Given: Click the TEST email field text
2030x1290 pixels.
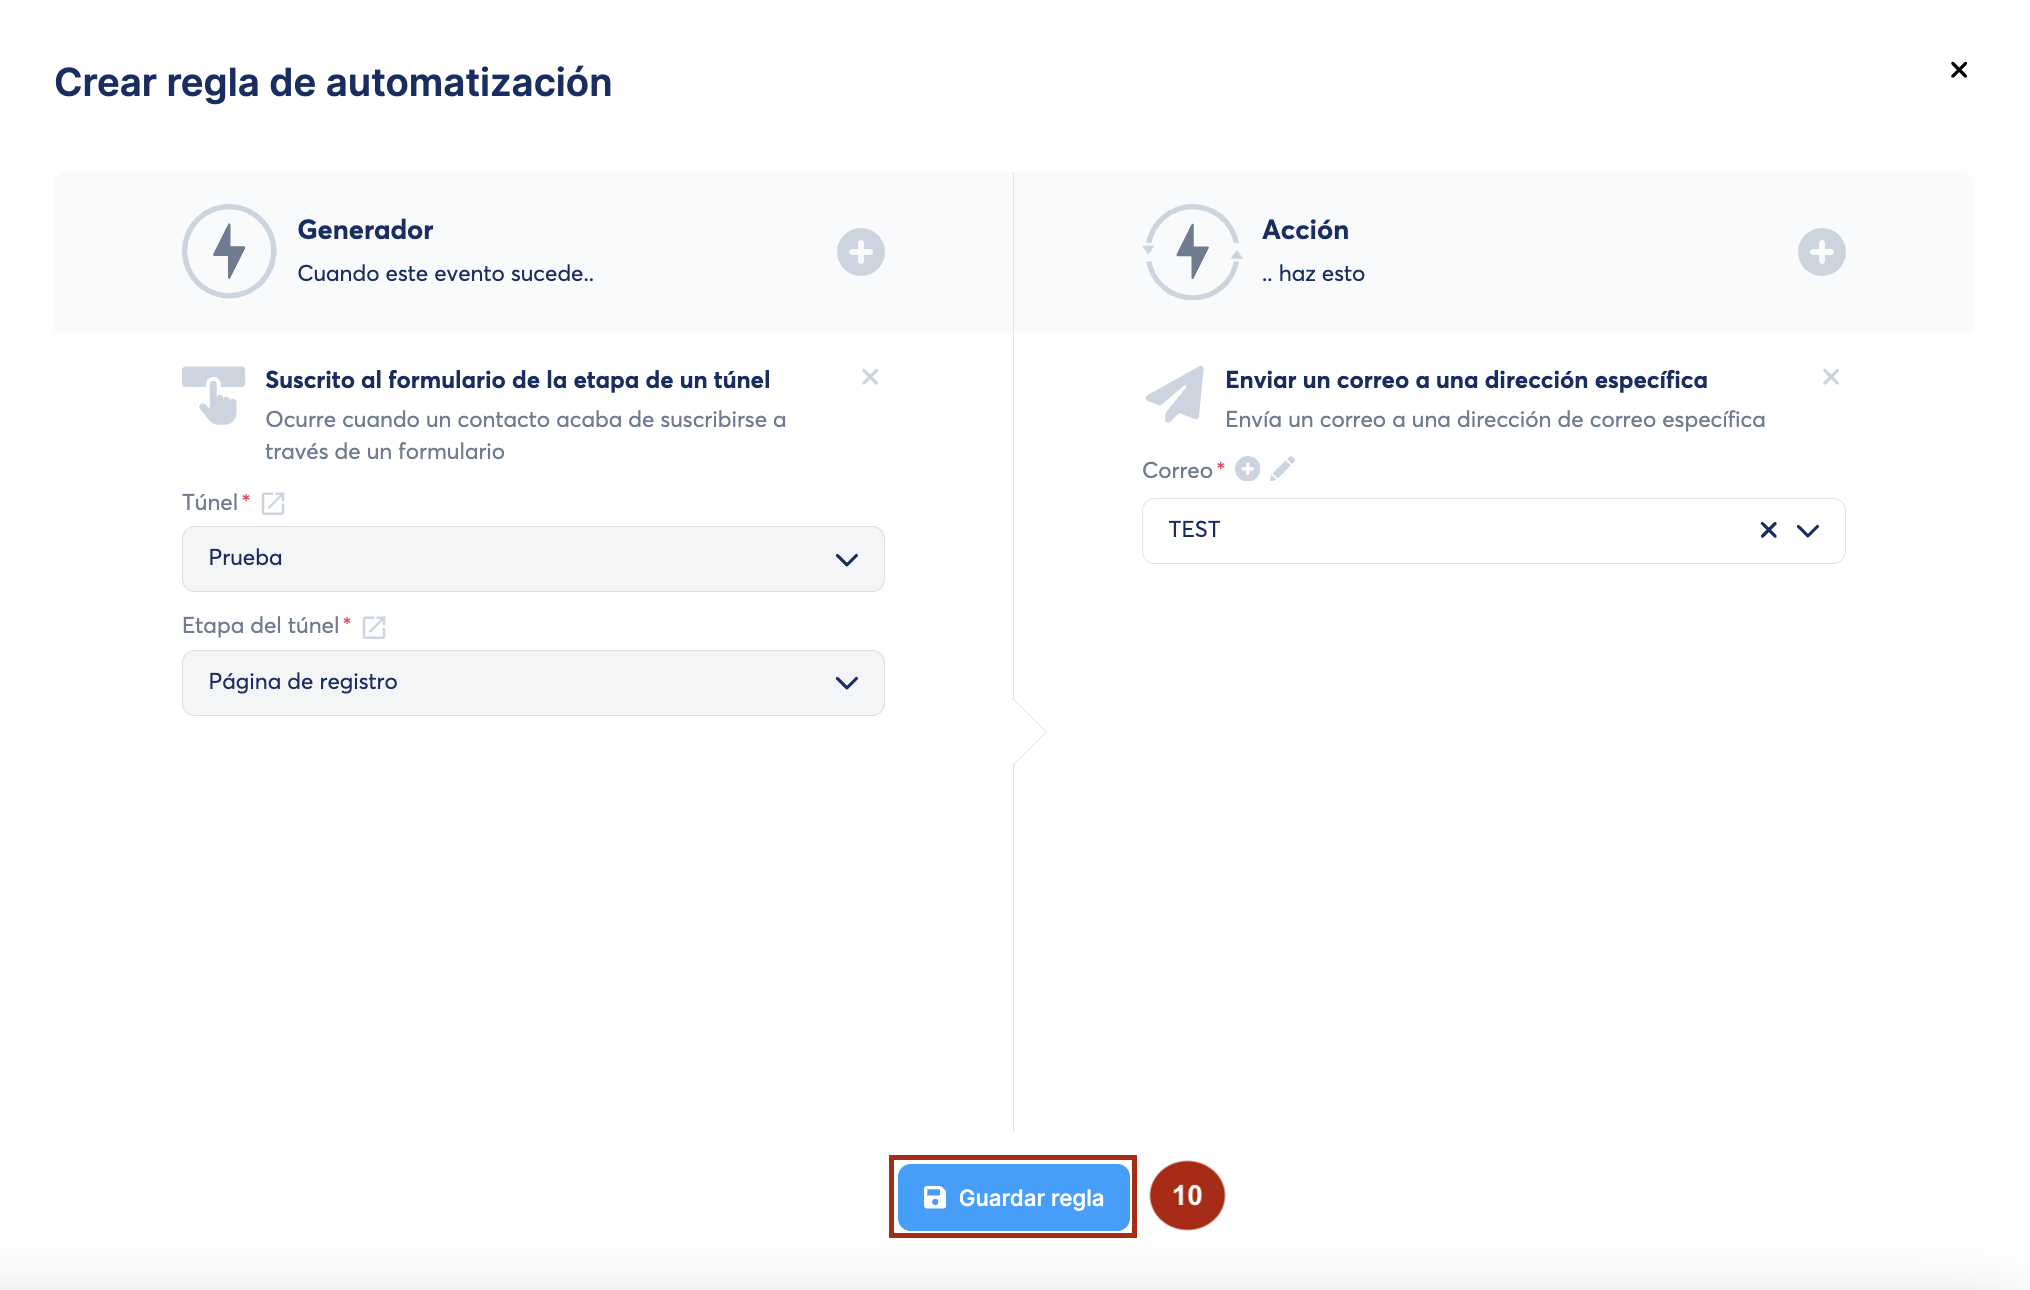Looking at the screenshot, I should coord(1194,530).
